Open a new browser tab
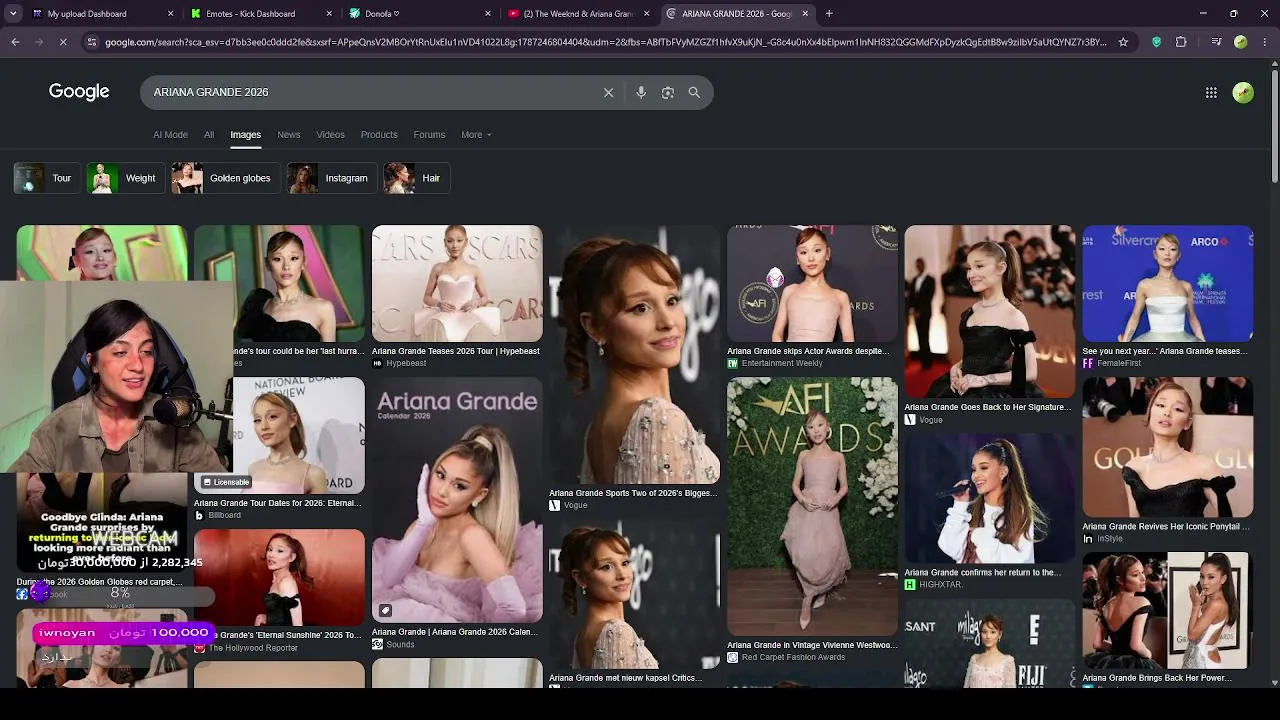 tap(829, 14)
